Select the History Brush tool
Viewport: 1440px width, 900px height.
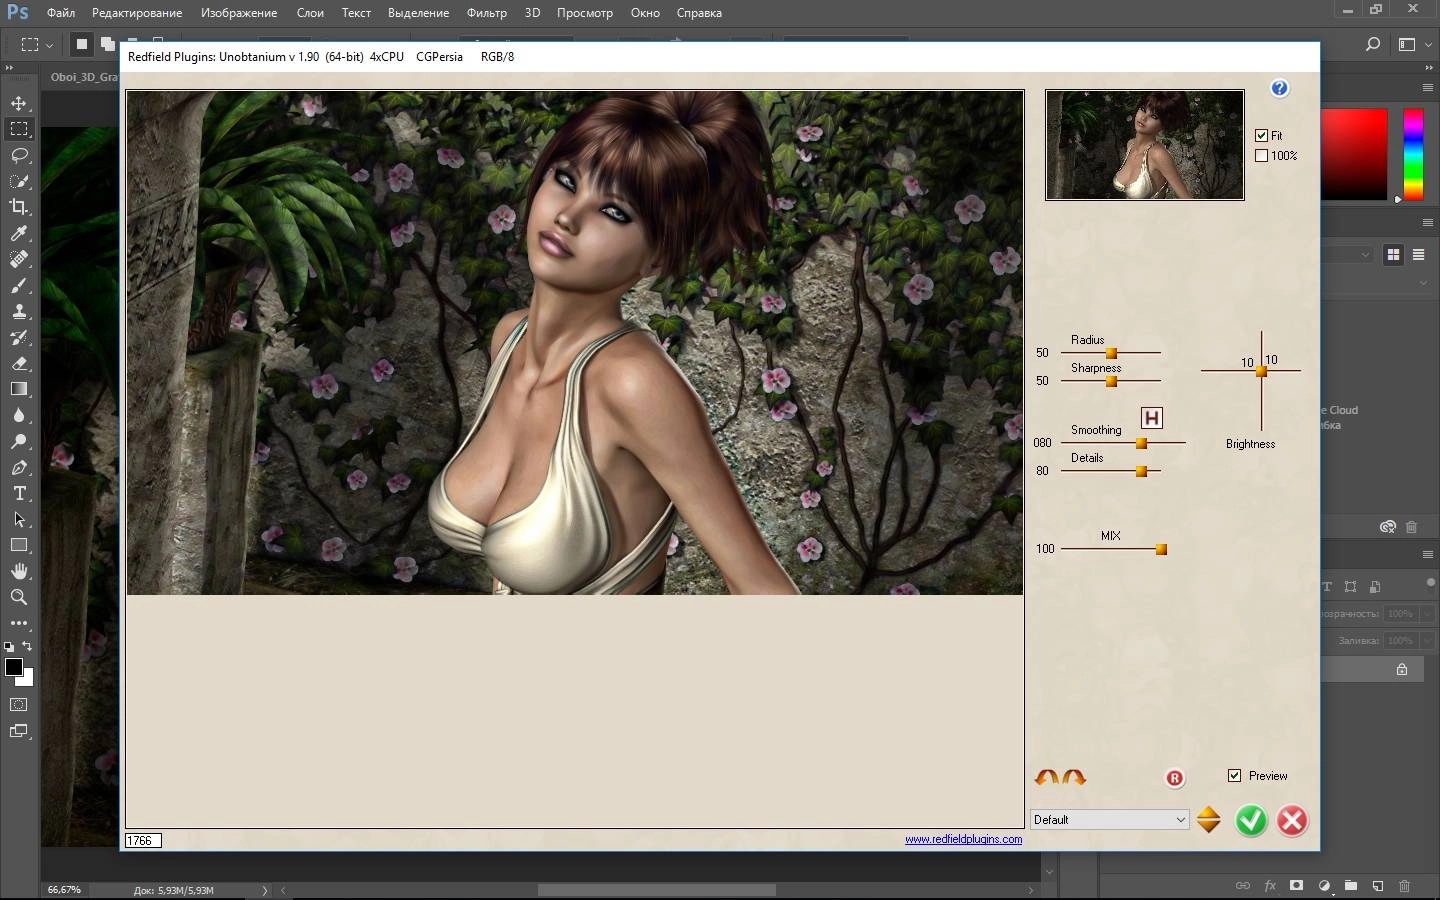19,337
